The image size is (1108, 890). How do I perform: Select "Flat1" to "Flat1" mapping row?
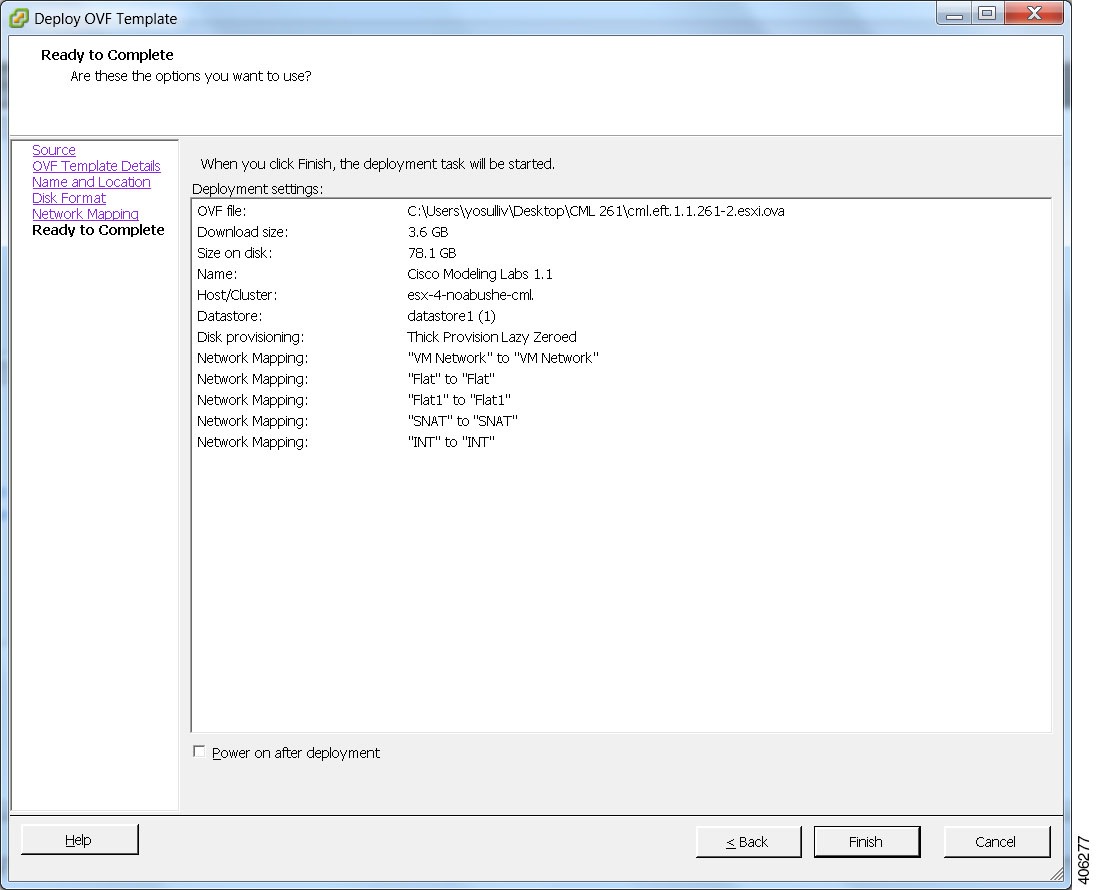coord(459,400)
